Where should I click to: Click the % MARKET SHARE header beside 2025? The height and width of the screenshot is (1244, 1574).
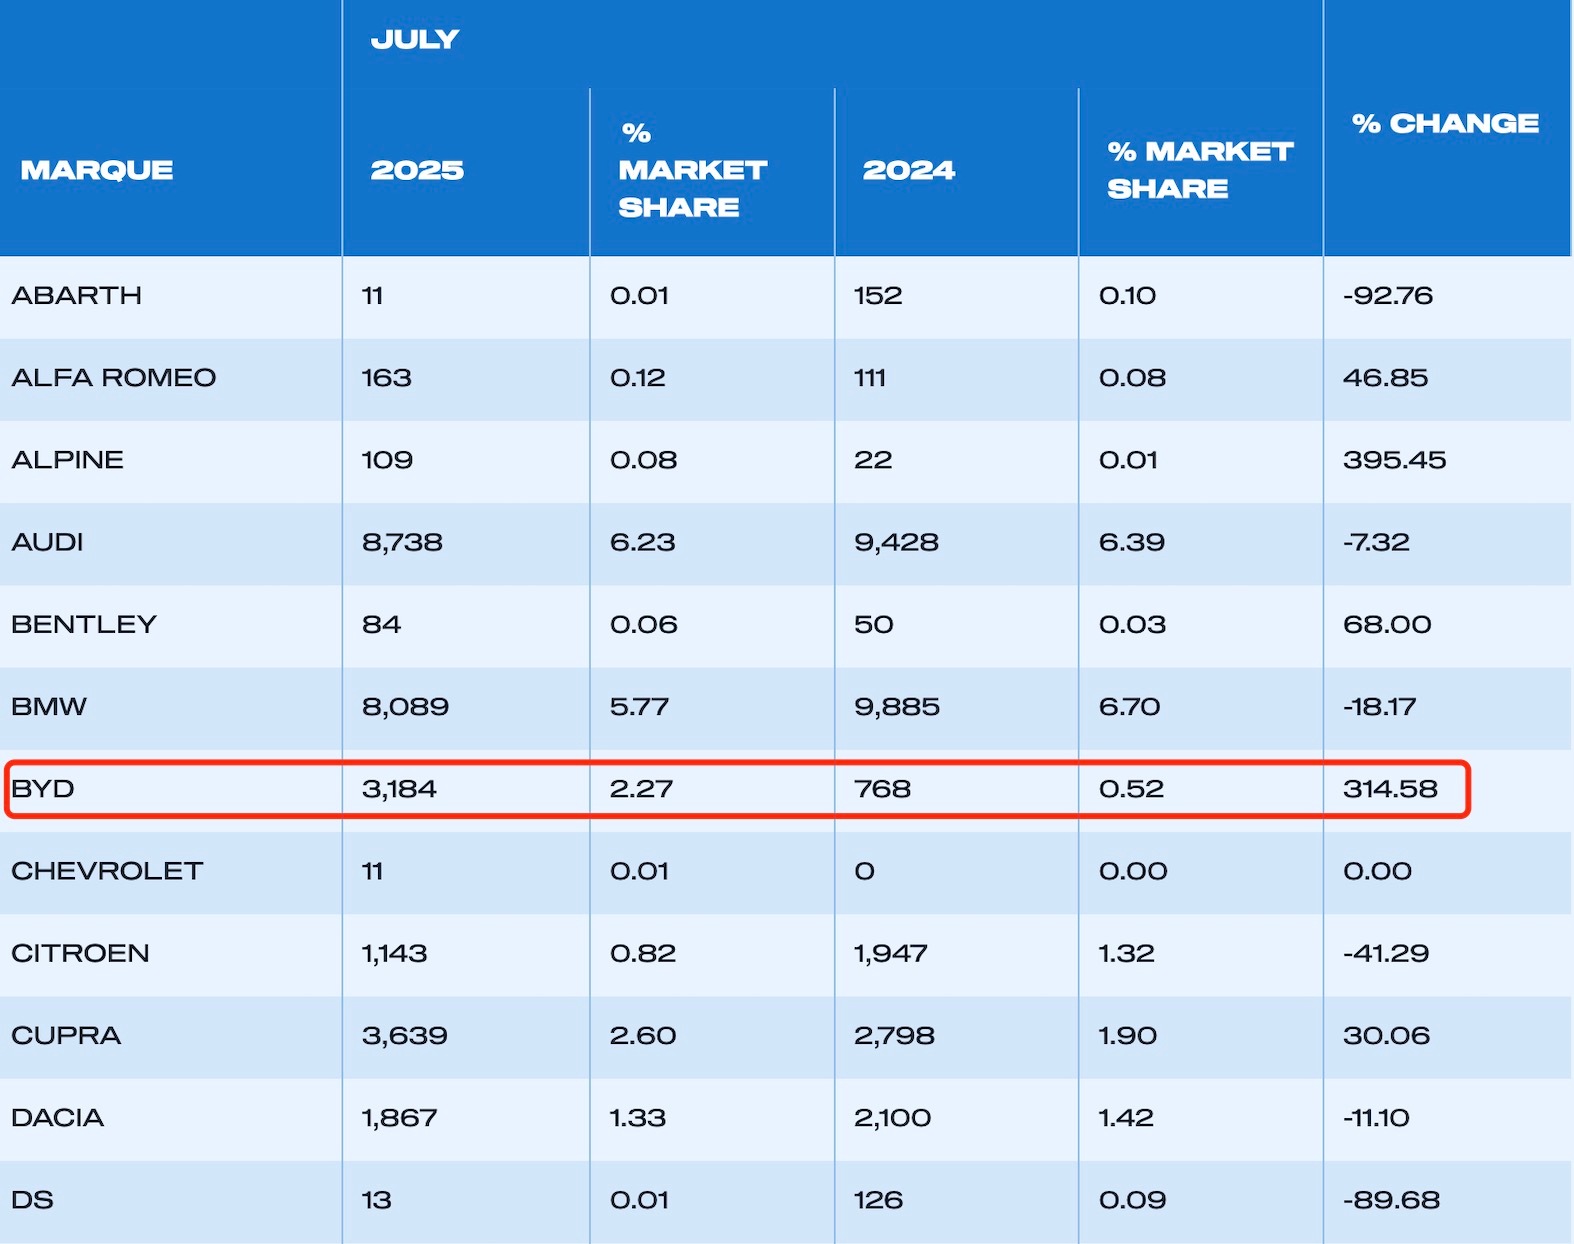click(692, 170)
